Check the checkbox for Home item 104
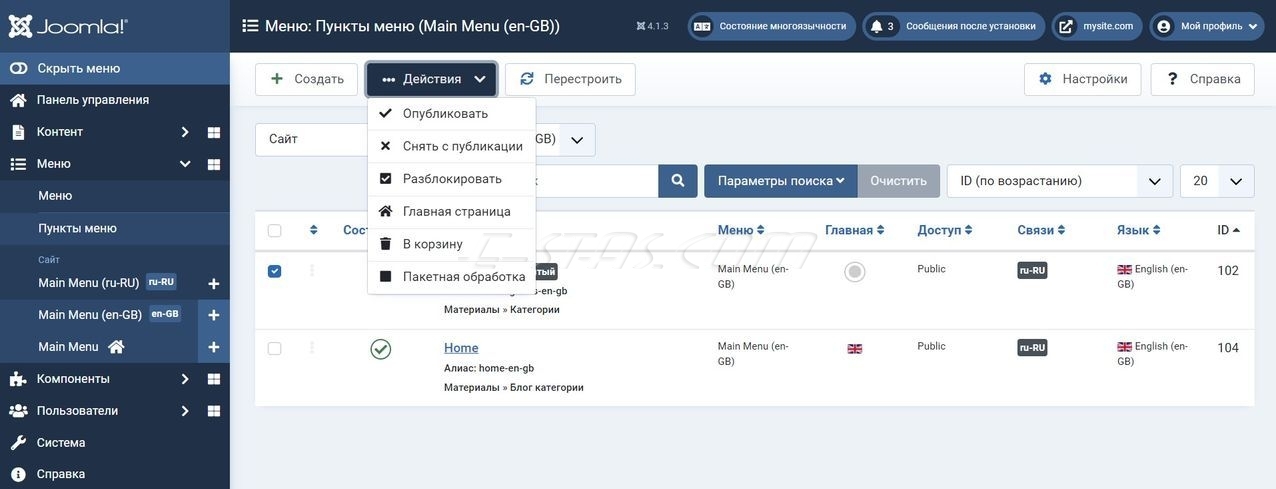Viewport: 1276px width, 489px height. click(274, 349)
